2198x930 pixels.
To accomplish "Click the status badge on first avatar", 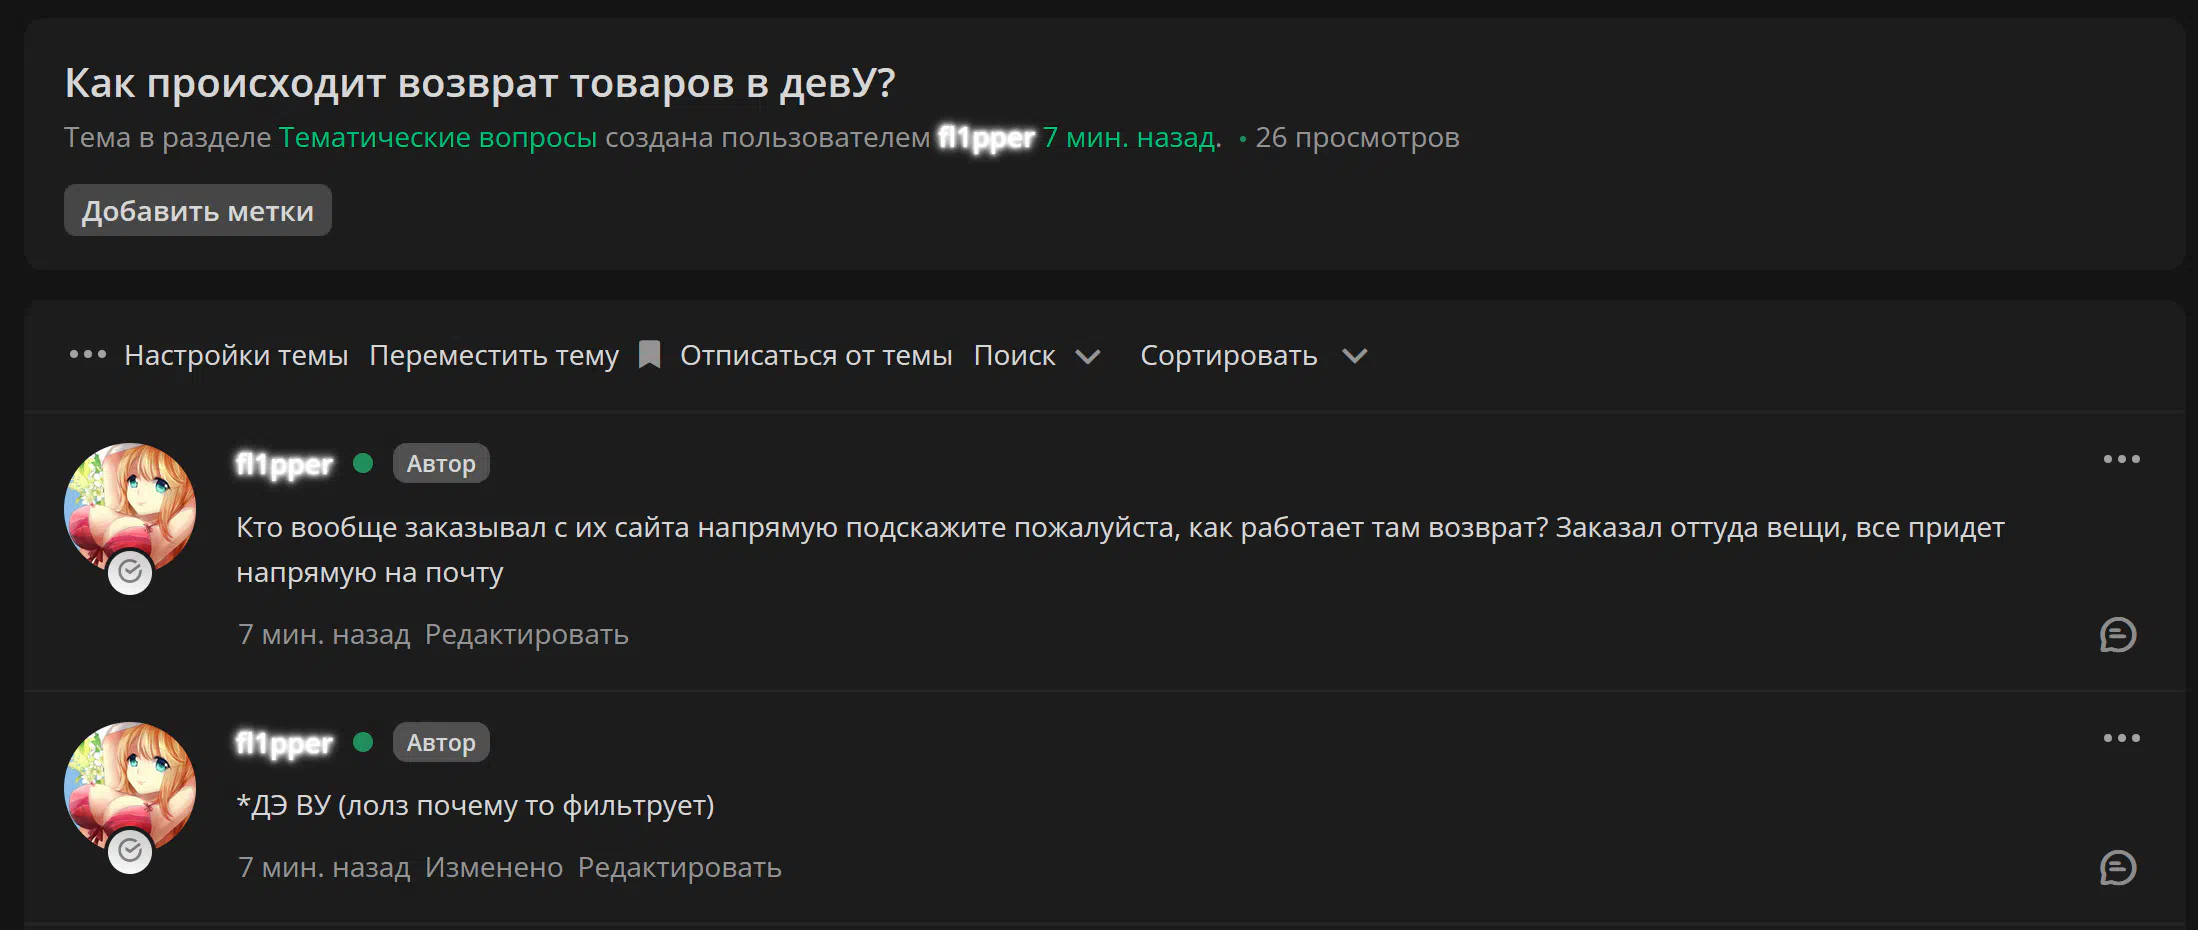I will 130,572.
